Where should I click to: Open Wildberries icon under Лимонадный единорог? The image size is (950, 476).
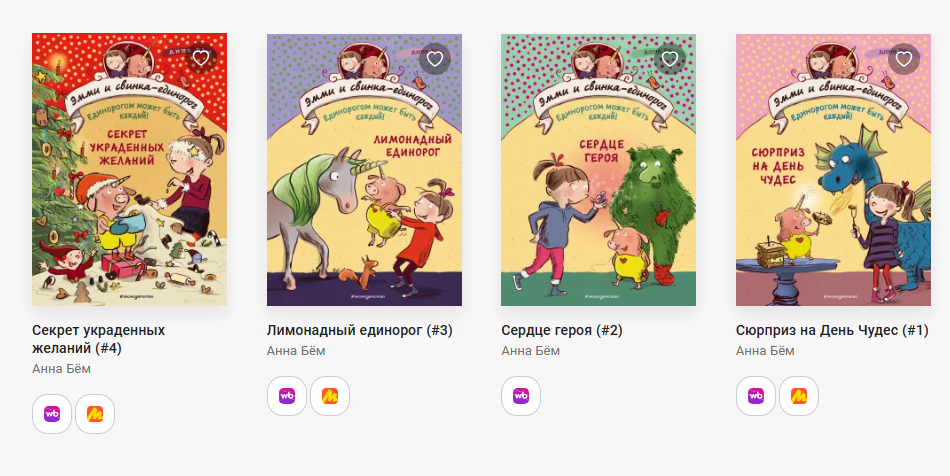pyautogui.click(x=287, y=396)
